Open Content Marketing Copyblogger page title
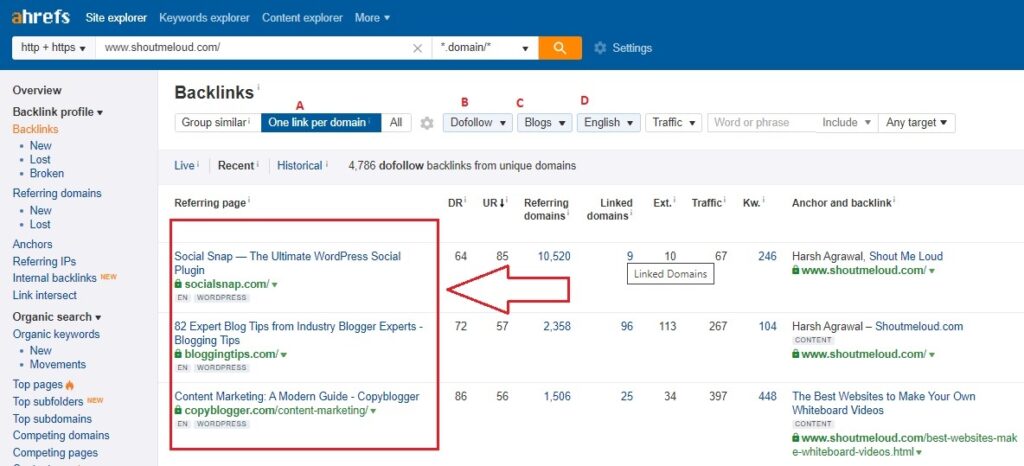Viewport: 1024px width, 466px height. 297,396
